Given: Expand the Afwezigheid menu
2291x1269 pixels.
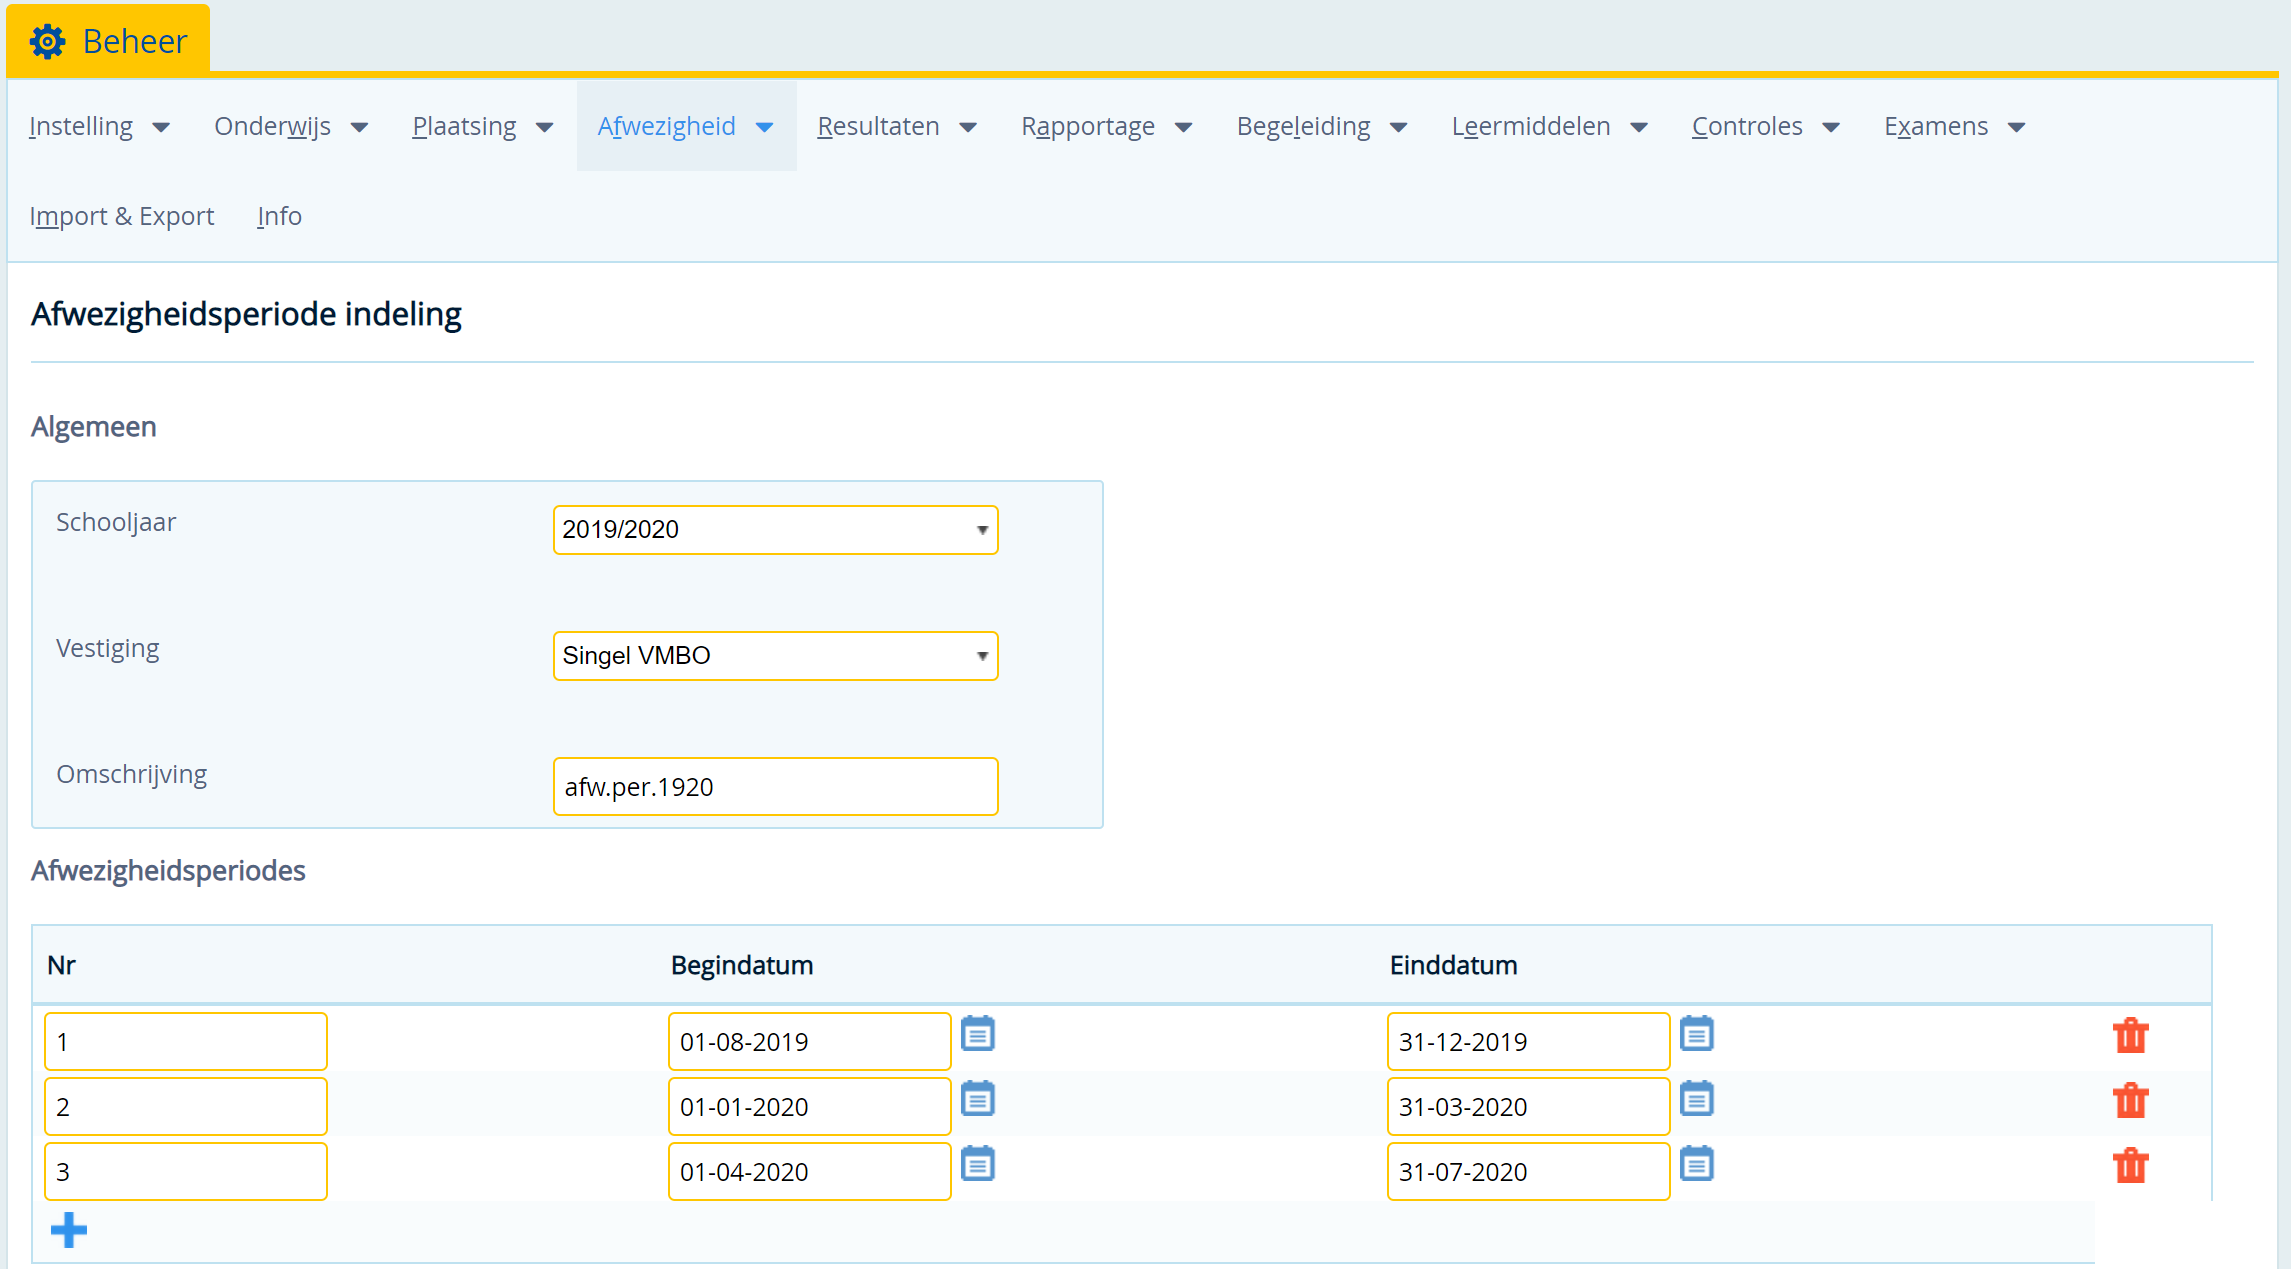Looking at the screenshot, I should [x=686, y=127].
